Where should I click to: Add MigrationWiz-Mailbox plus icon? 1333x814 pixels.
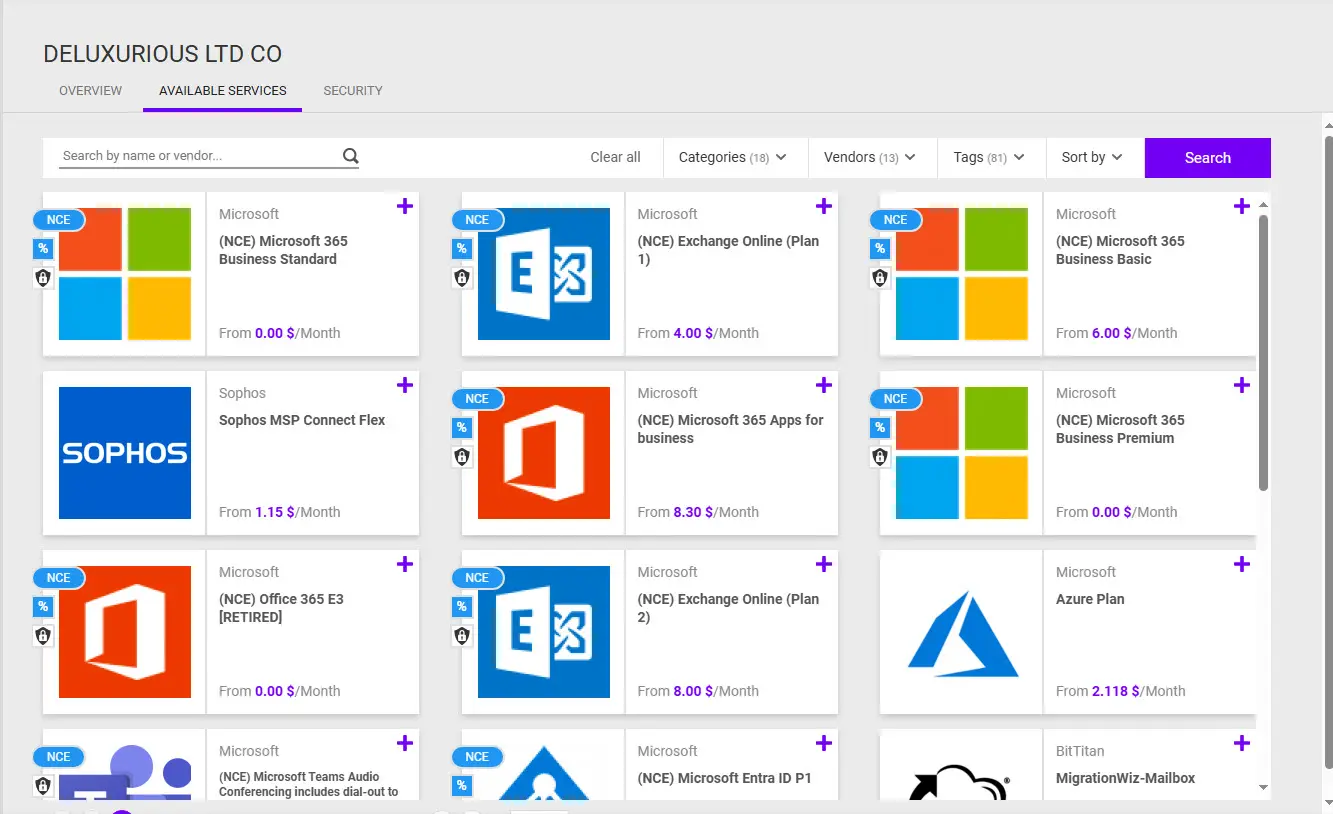coord(1242,743)
